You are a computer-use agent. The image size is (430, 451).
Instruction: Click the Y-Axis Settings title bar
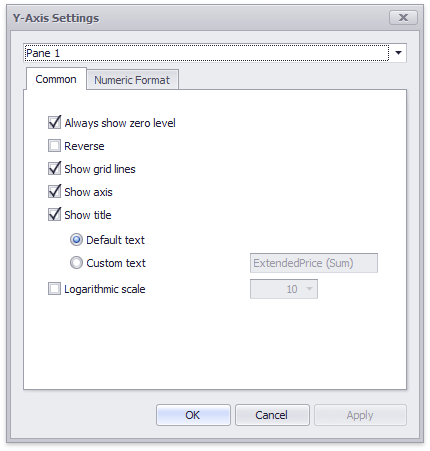tap(200, 18)
